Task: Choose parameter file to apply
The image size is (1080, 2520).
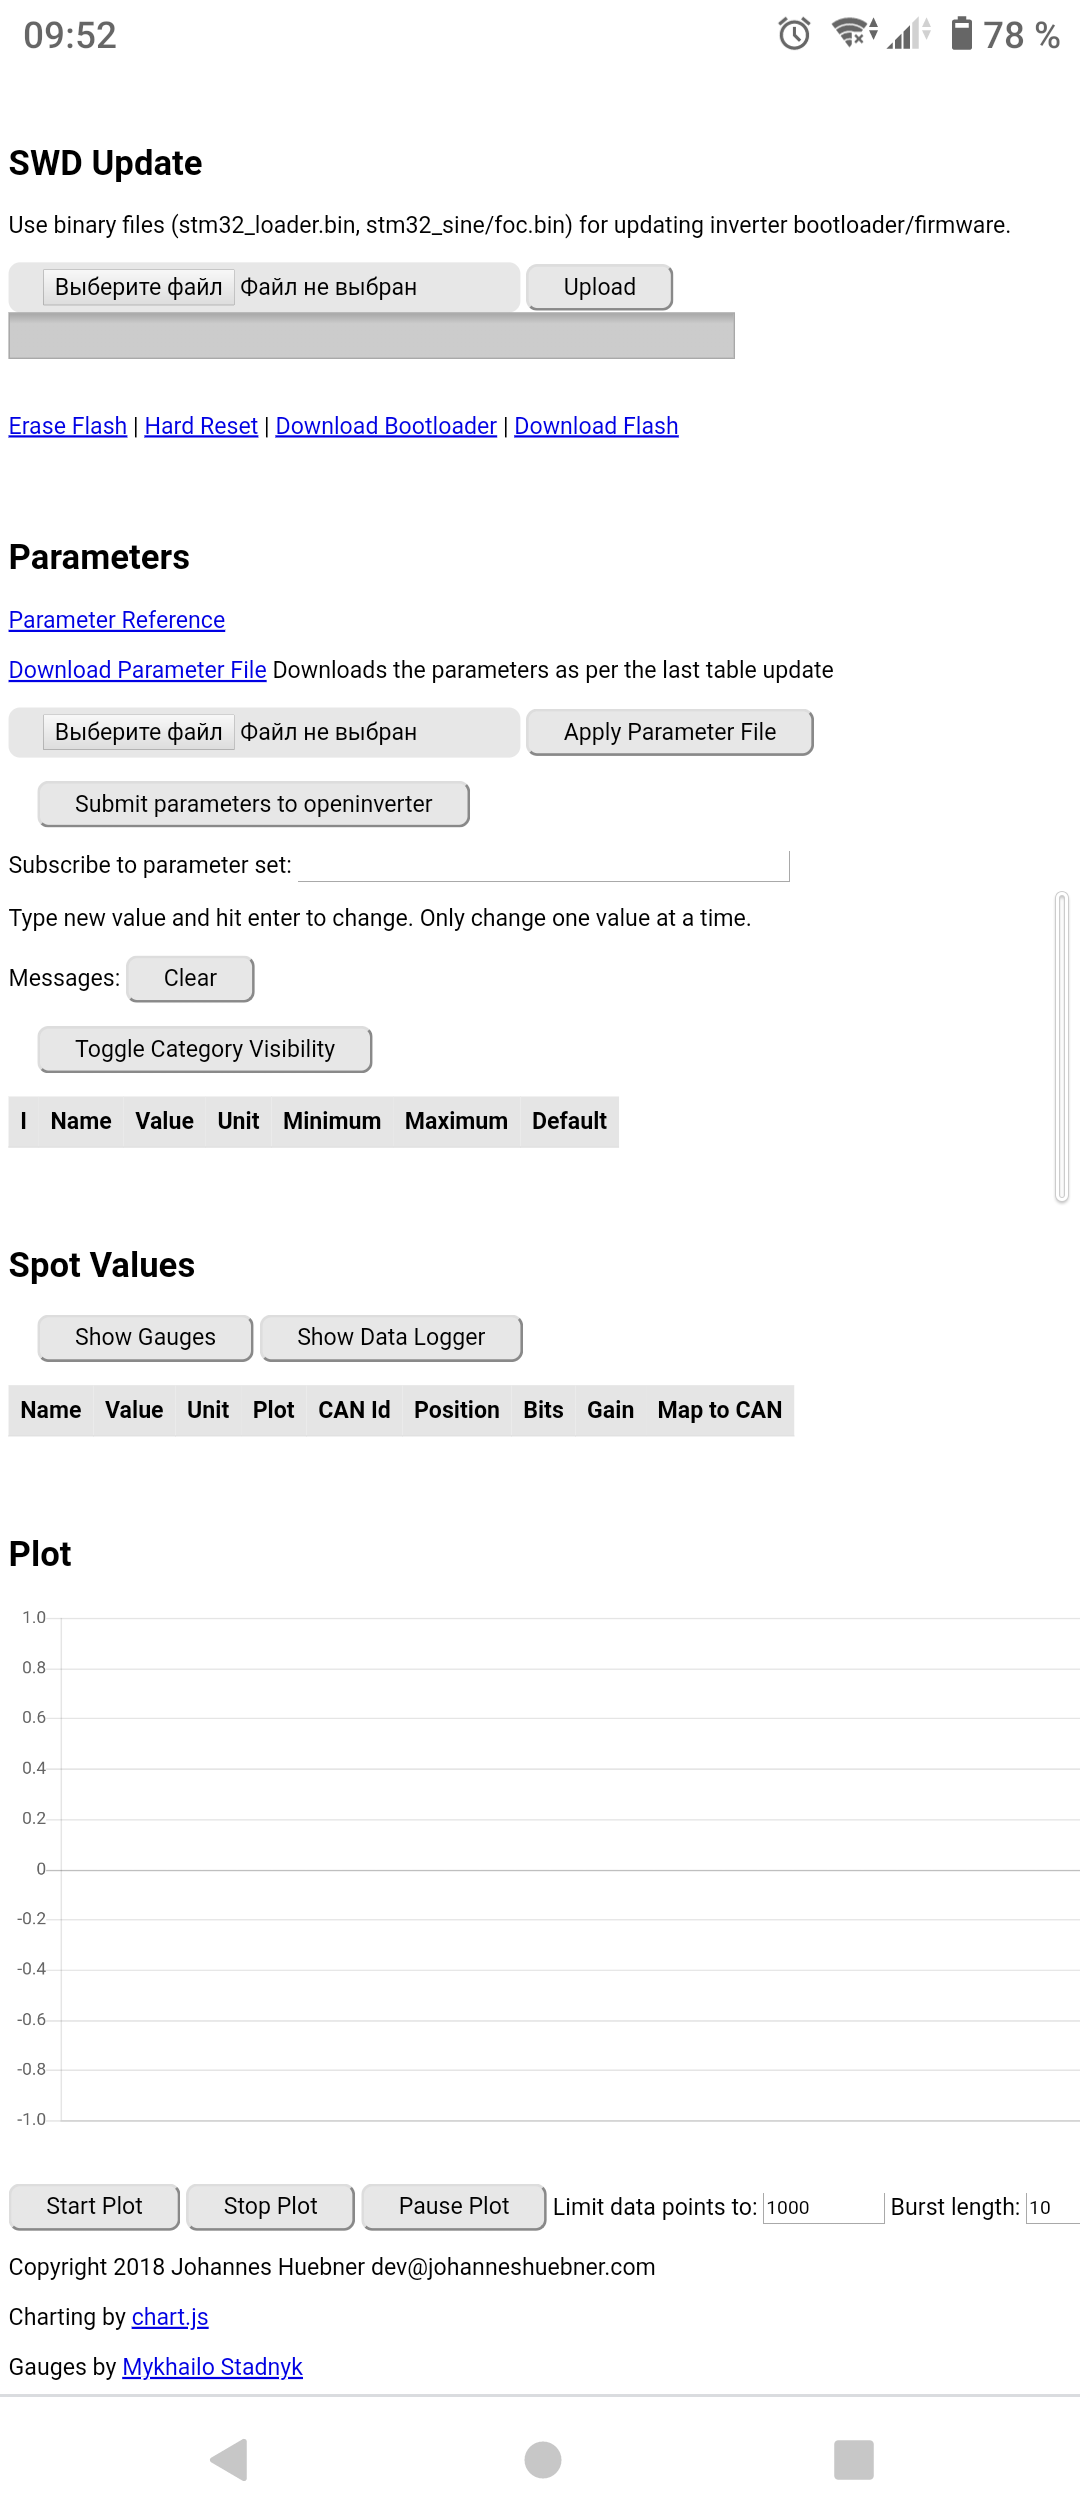Action: pyautogui.click(x=138, y=732)
